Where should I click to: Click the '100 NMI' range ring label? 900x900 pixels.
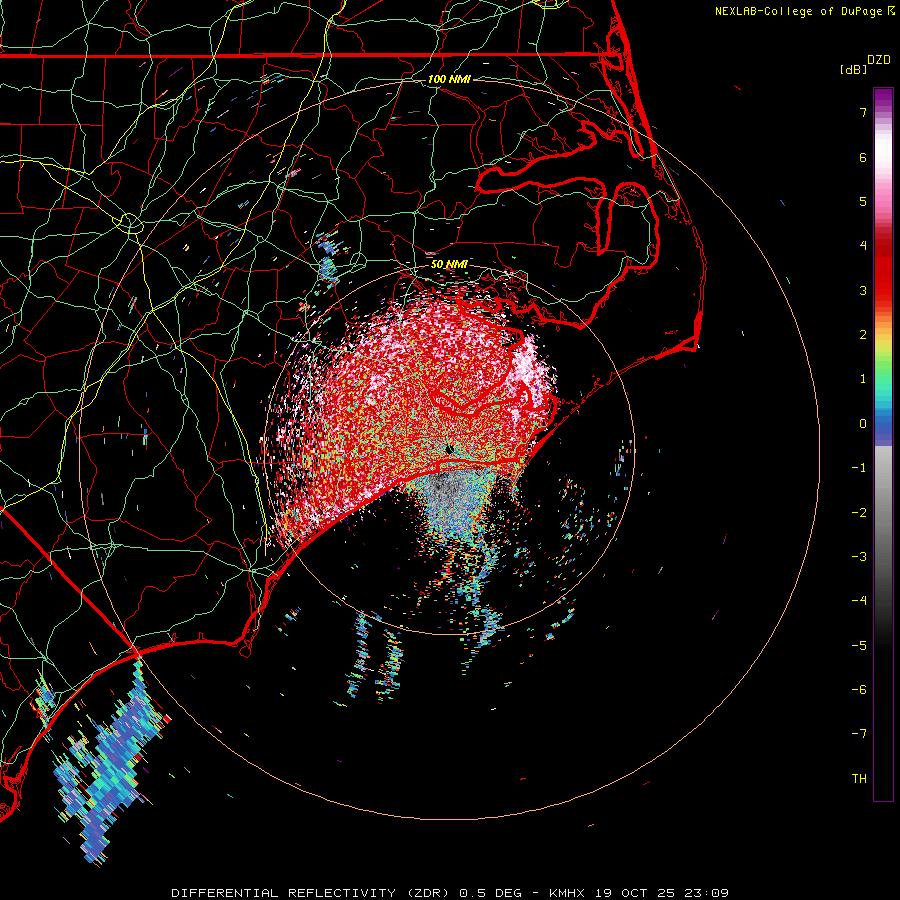coord(449,79)
